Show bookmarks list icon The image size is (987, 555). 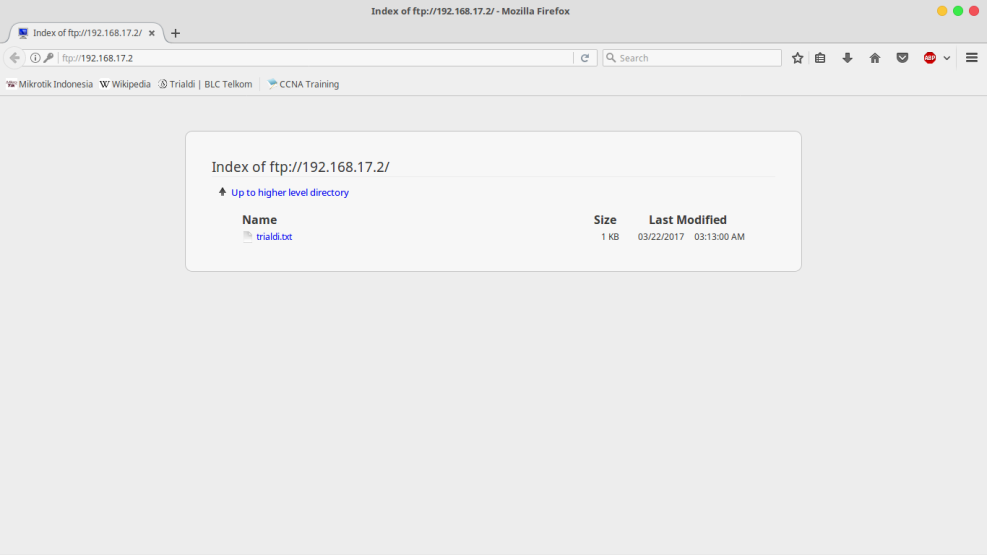pos(820,58)
